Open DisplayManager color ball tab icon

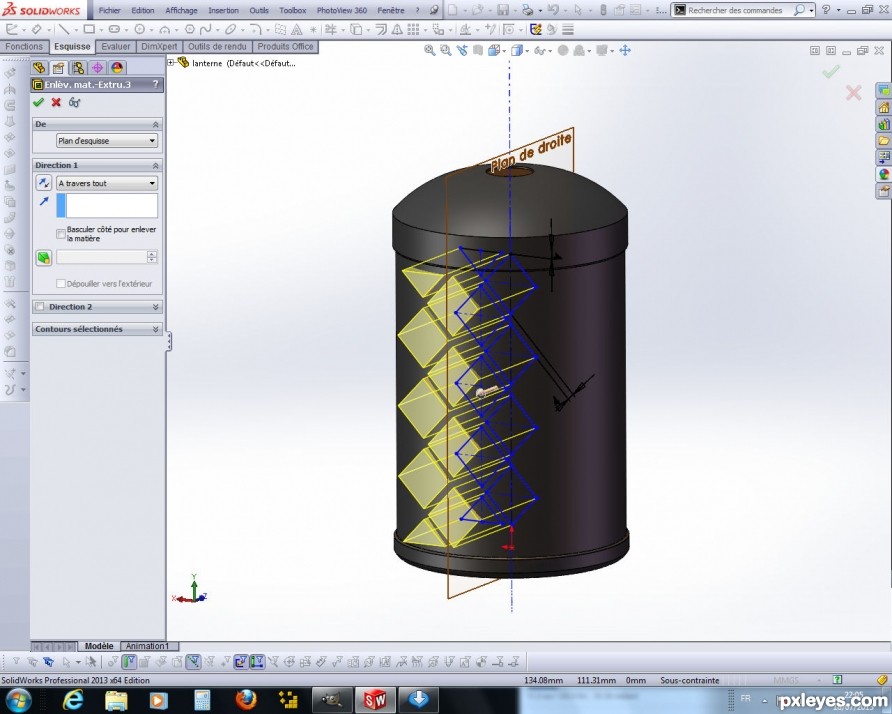[117, 68]
